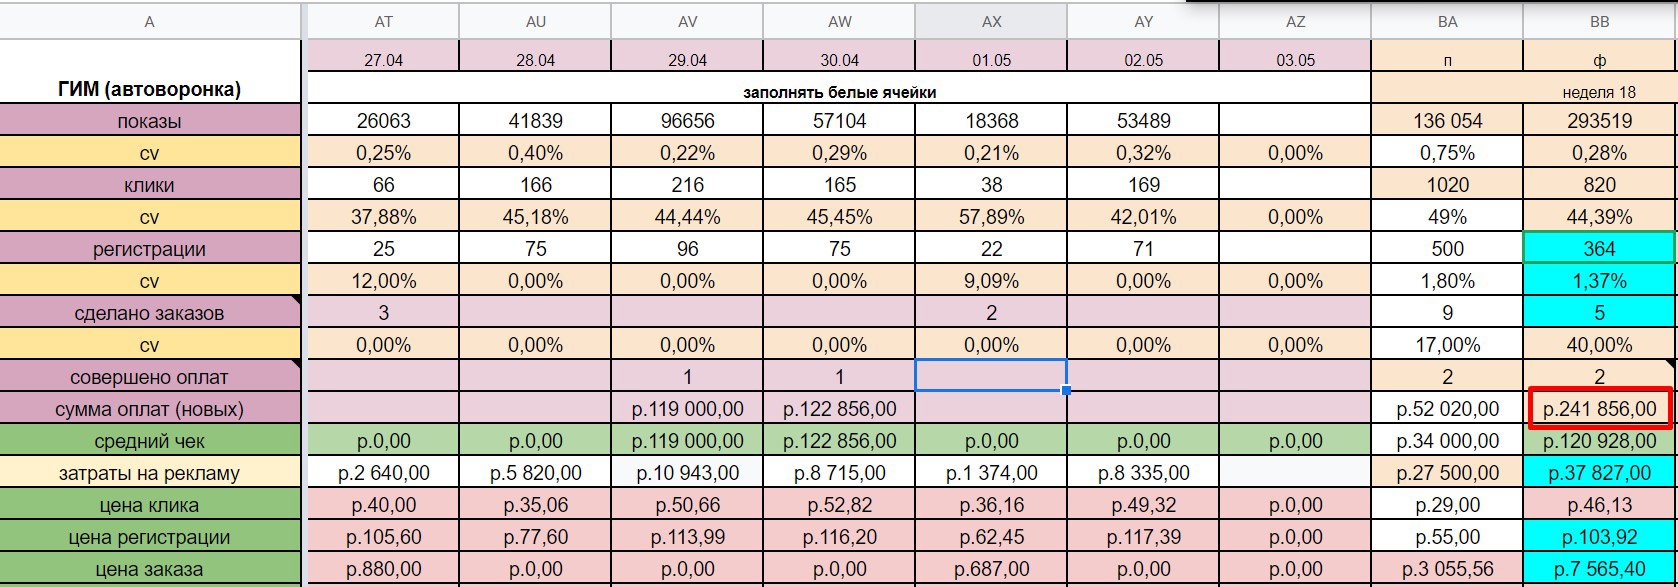
Task: Select column header AX
Action: tap(991, 21)
